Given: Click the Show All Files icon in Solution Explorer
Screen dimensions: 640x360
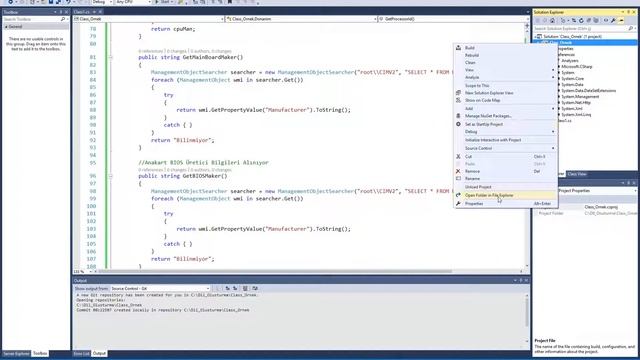Looking at the screenshot, I should click(x=596, y=20).
